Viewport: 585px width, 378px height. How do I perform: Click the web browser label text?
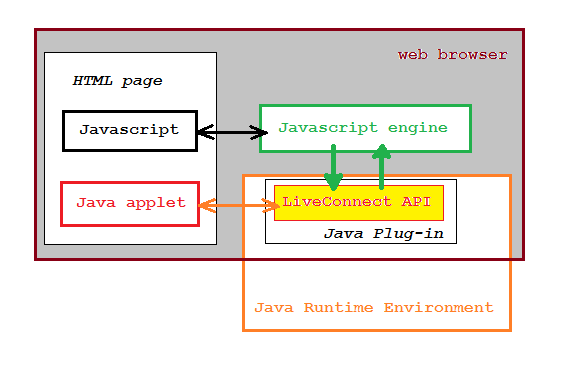pos(453,55)
